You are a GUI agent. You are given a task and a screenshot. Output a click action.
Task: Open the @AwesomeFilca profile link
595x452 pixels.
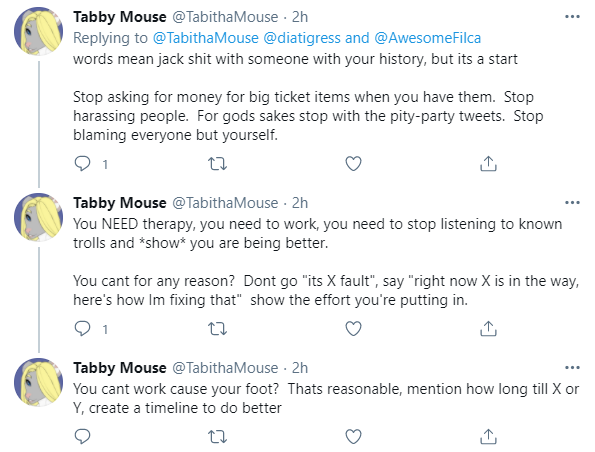point(428,38)
